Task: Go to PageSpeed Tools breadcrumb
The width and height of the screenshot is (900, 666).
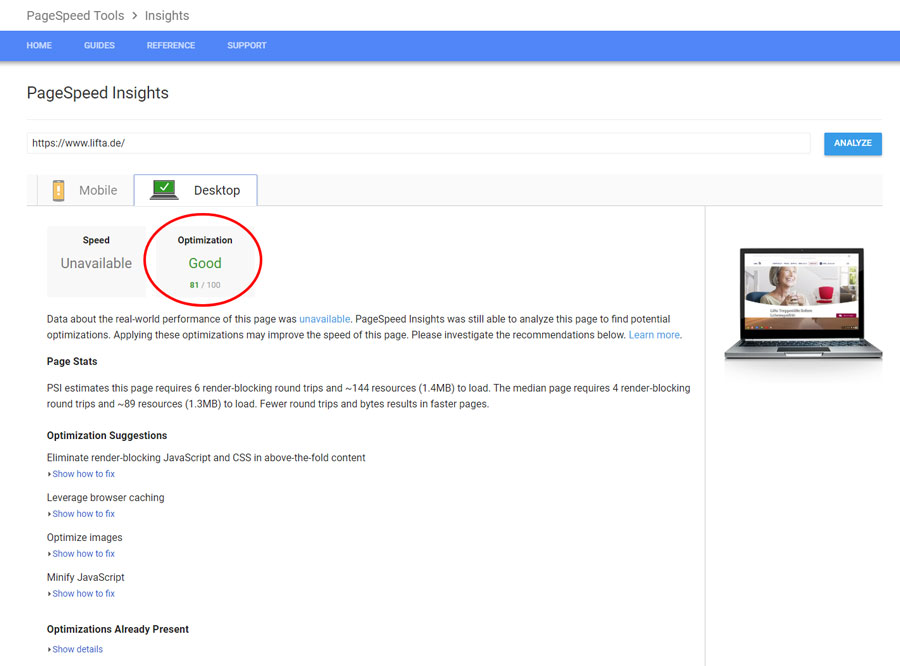Action: pos(75,16)
